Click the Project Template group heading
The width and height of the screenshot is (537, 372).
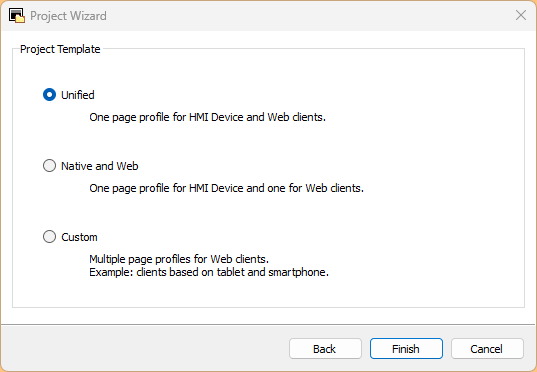(x=60, y=49)
